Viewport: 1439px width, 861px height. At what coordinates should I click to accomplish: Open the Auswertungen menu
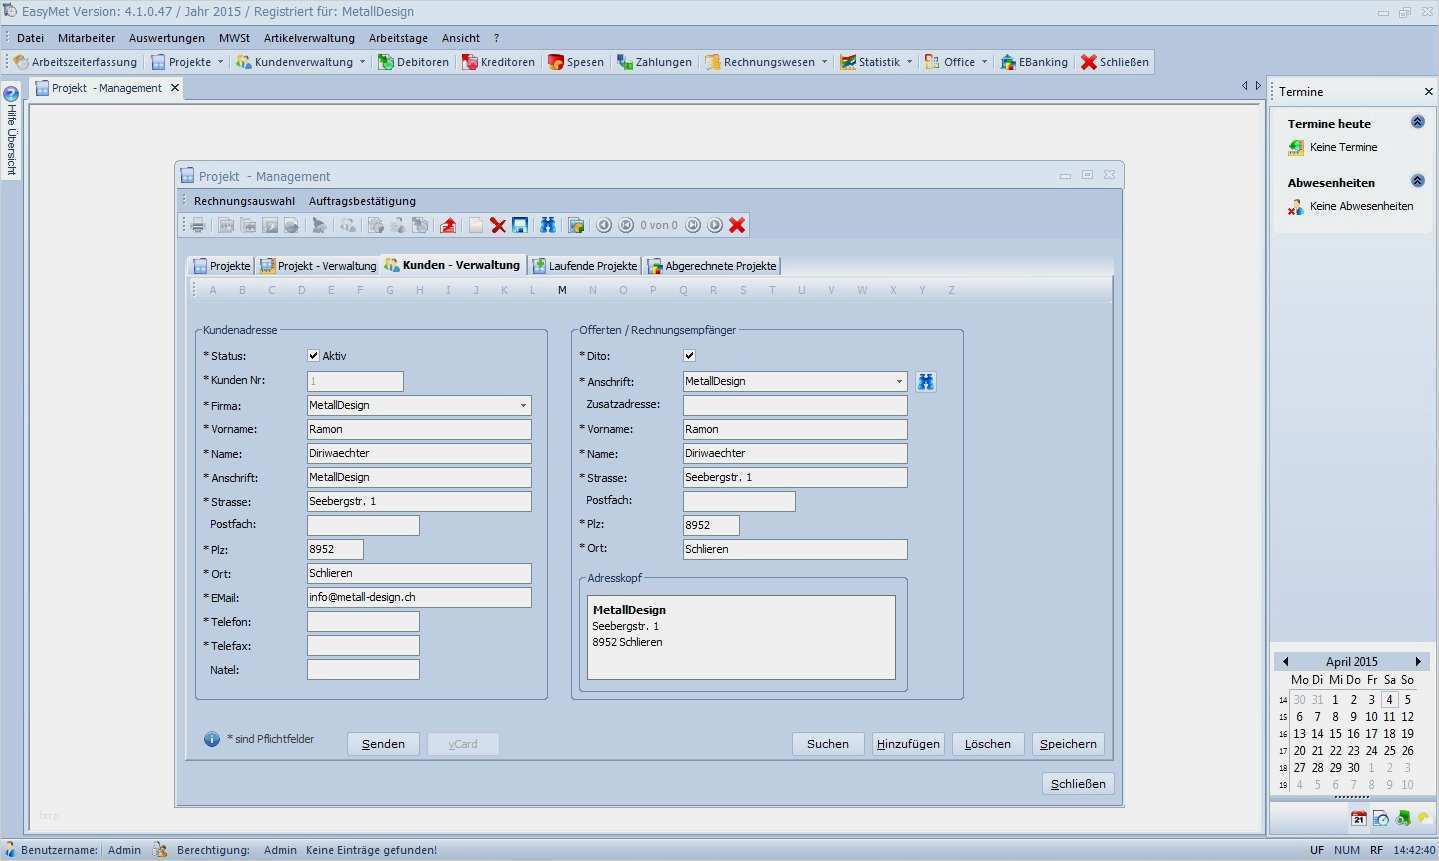tap(166, 38)
